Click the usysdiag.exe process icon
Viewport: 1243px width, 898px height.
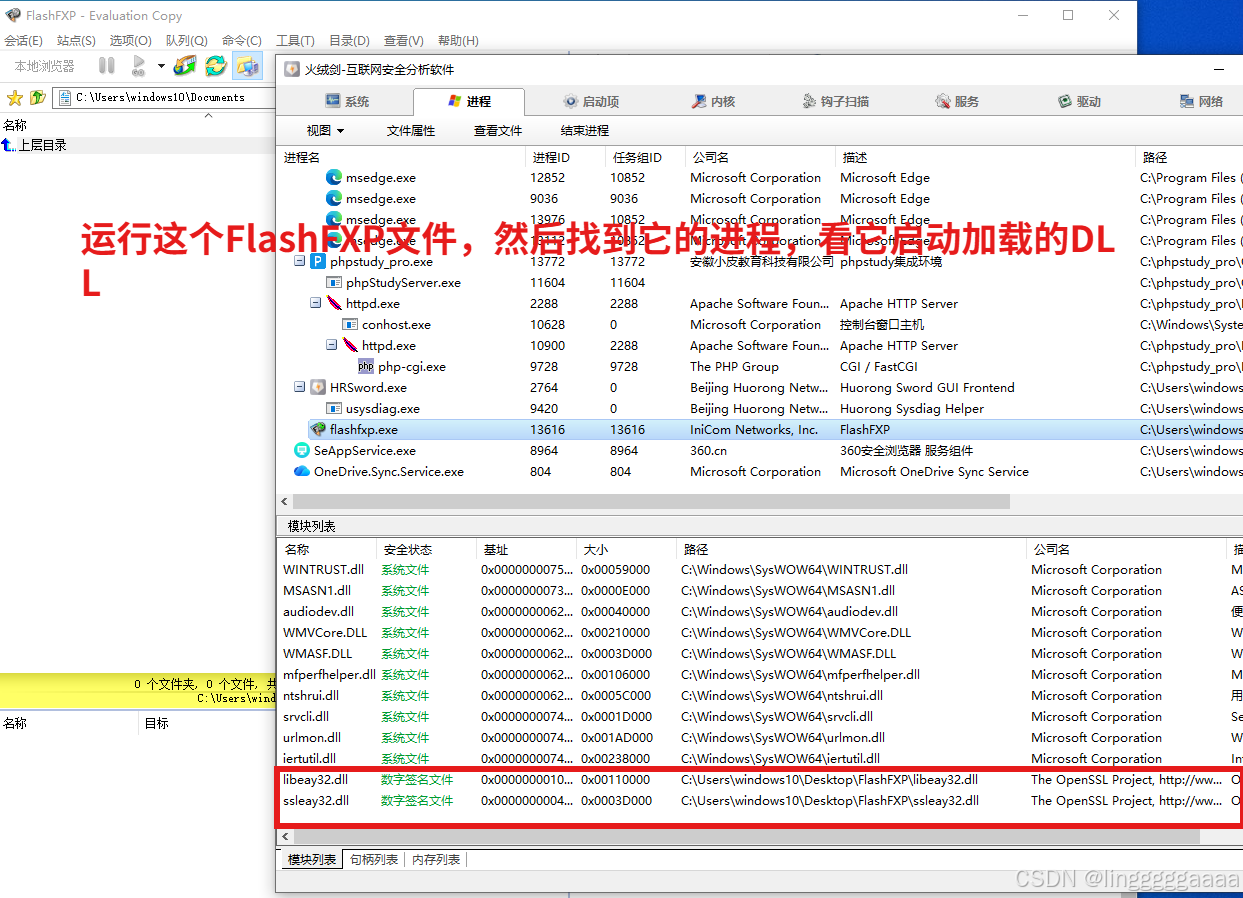pyautogui.click(x=334, y=408)
